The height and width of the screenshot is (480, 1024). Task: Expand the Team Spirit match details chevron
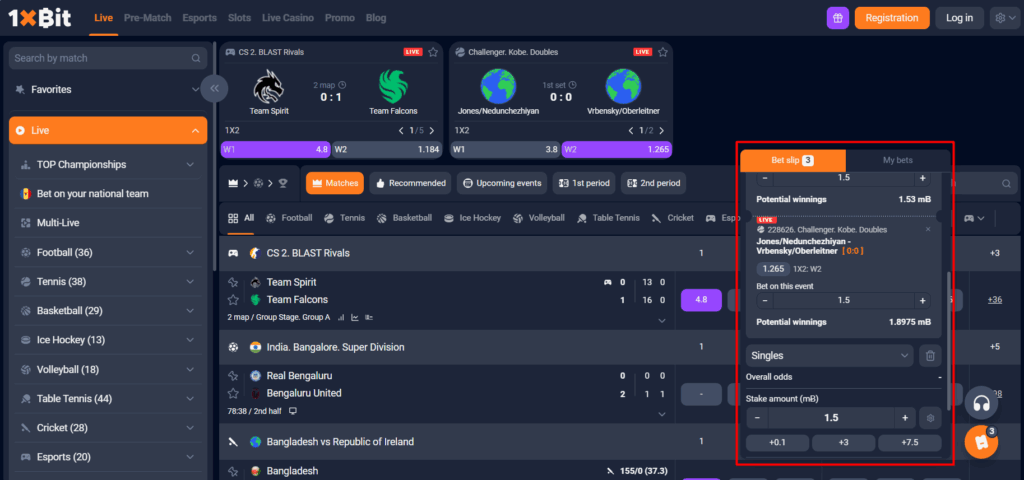(x=662, y=321)
